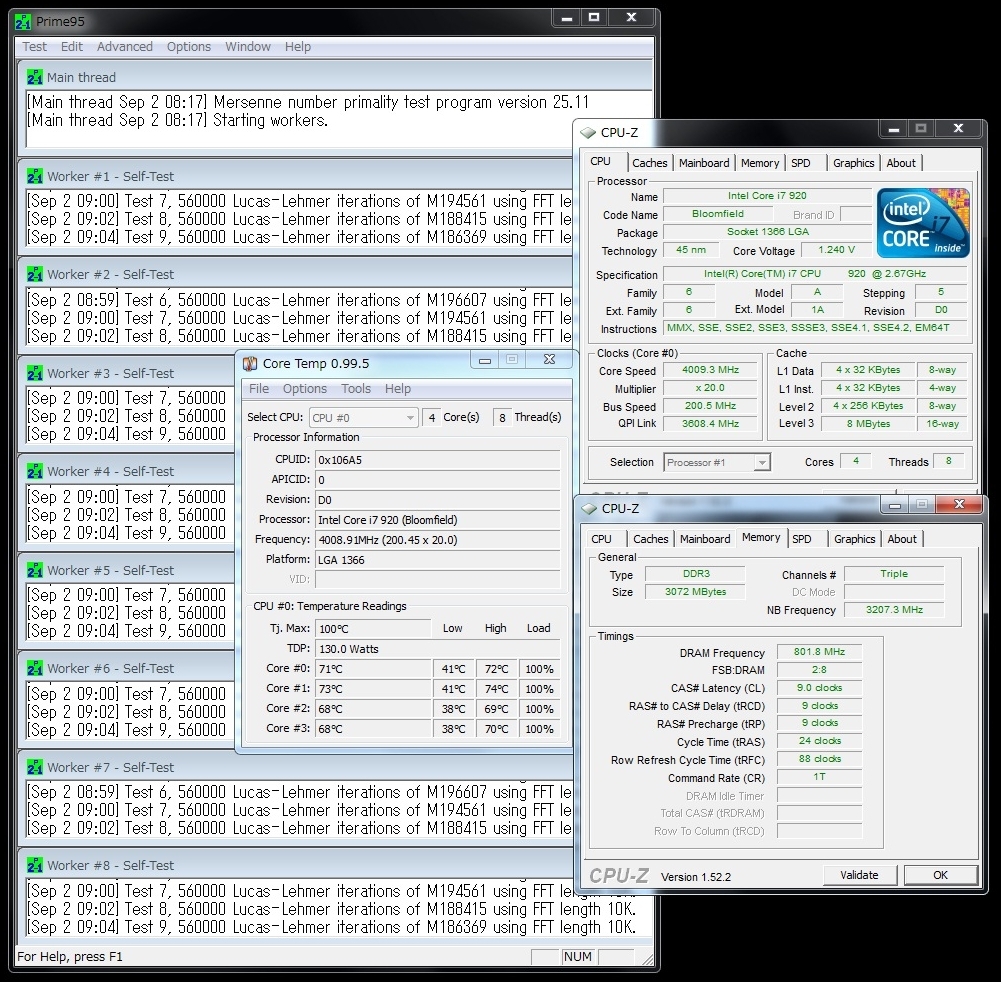
Task: Open the Test menu in Prime95
Action: pos(34,47)
